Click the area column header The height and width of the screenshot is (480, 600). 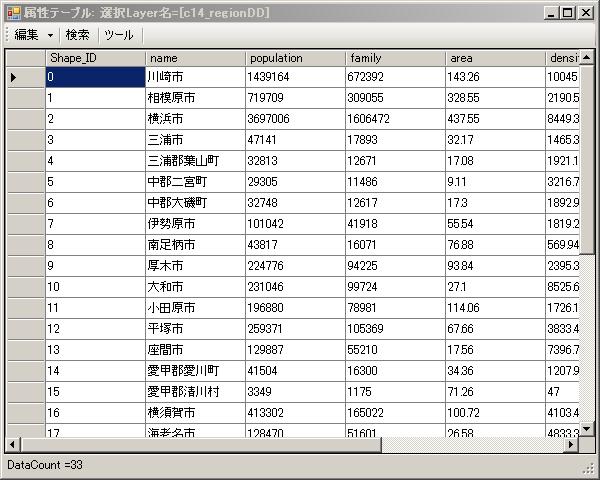[x=495, y=58]
